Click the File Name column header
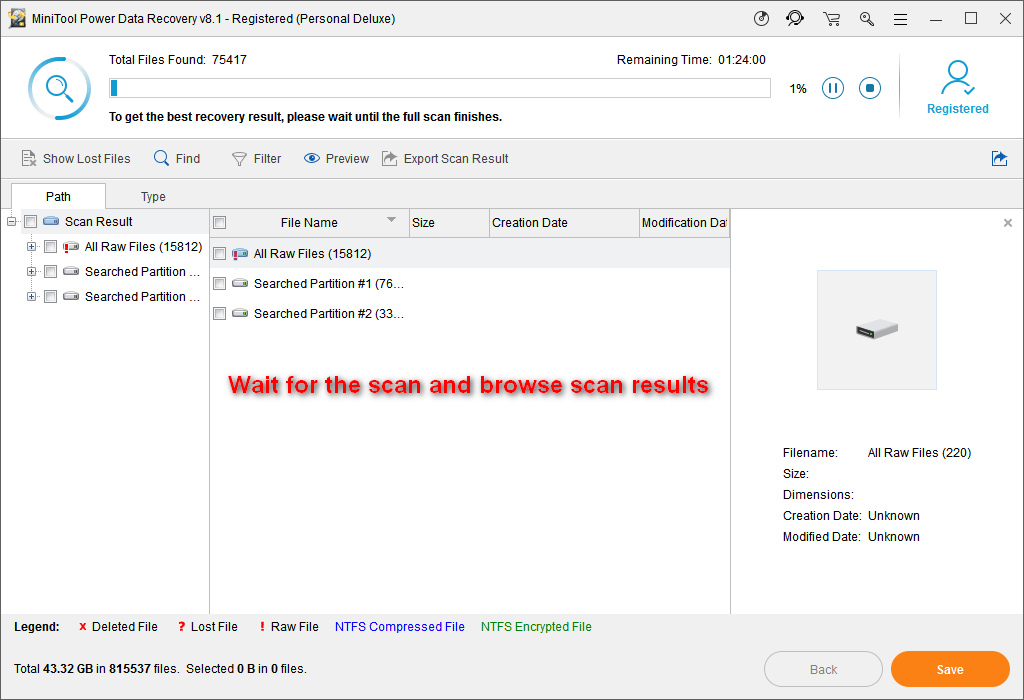This screenshot has width=1024, height=700. pyautogui.click(x=310, y=223)
